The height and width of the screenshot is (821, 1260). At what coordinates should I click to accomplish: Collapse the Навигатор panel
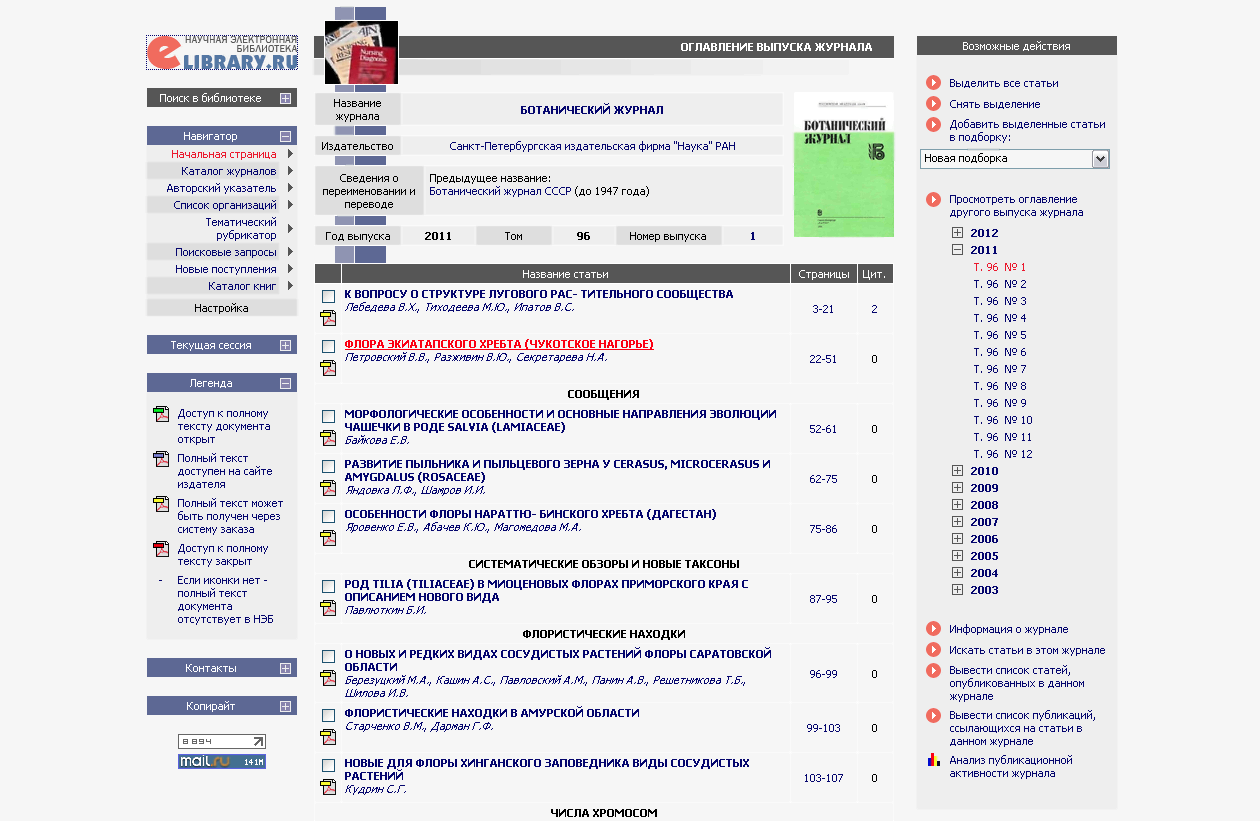(286, 136)
